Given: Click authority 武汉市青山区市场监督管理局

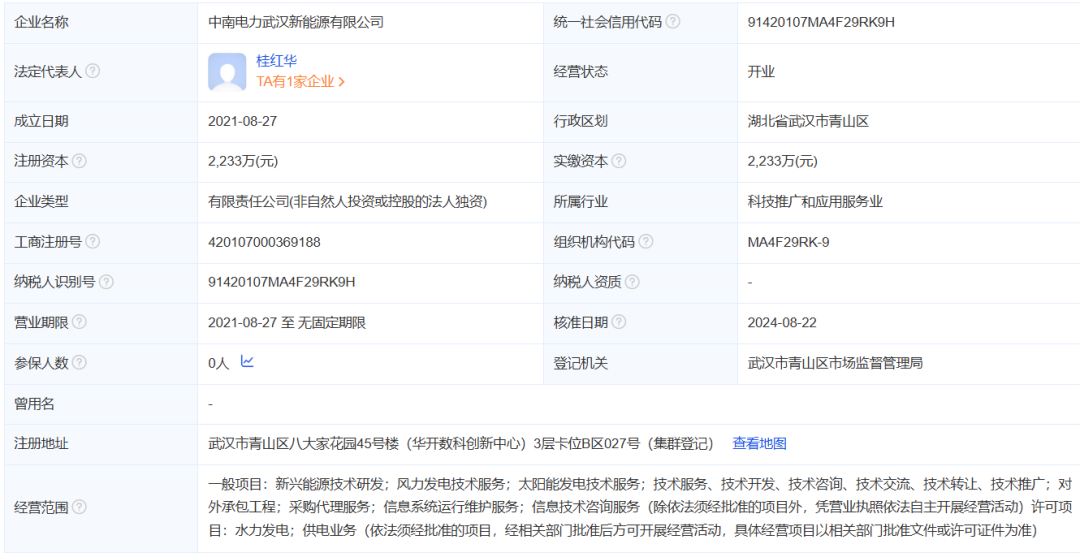Looking at the screenshot, I should point(835,362).
